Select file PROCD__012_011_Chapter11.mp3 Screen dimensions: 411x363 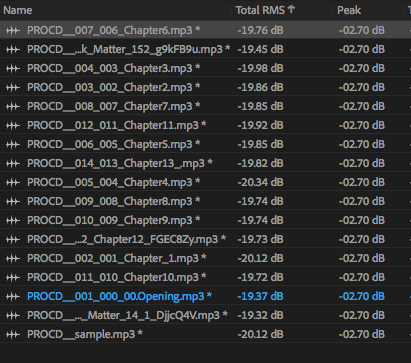[117, 125]
